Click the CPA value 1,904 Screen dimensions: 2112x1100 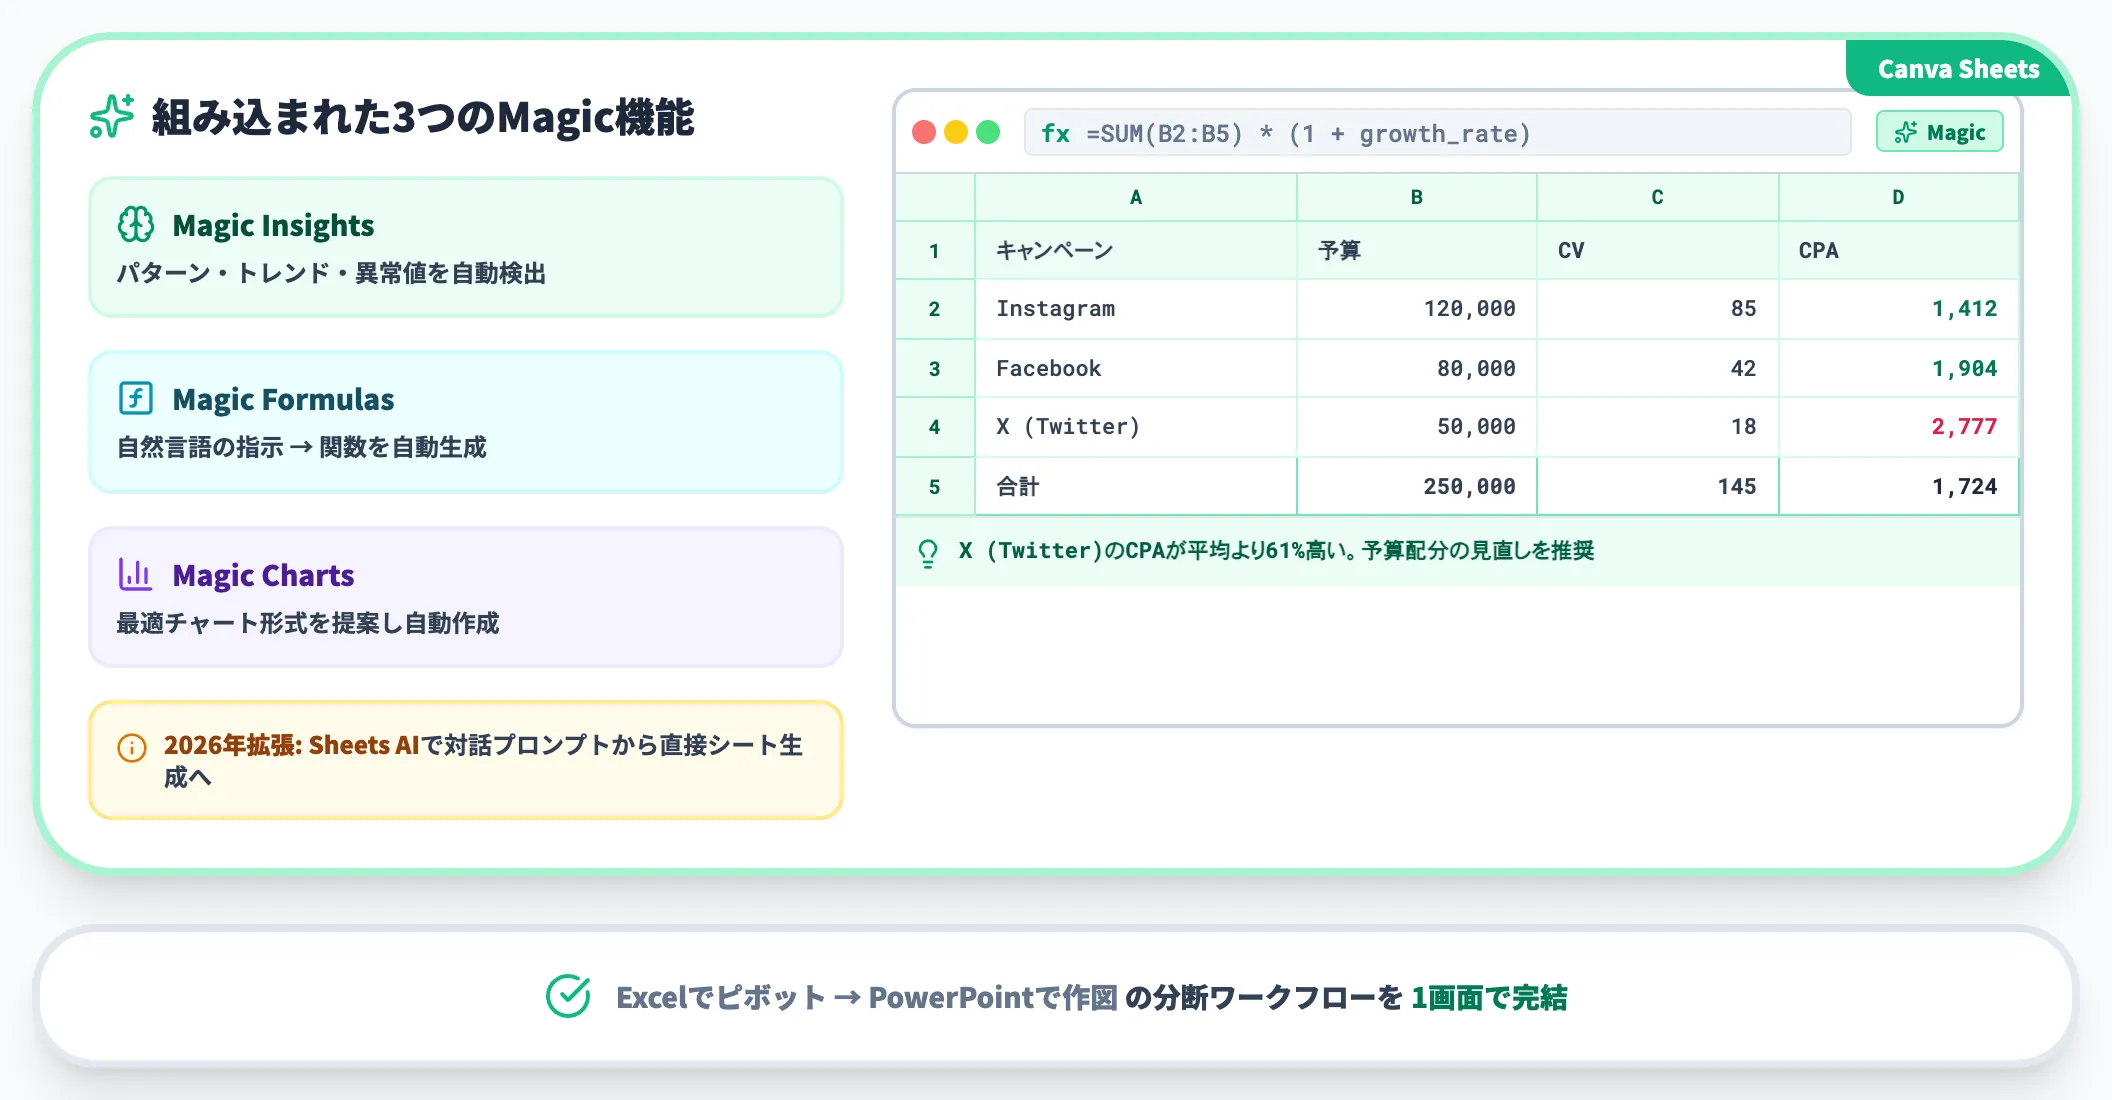(1898, 368)
